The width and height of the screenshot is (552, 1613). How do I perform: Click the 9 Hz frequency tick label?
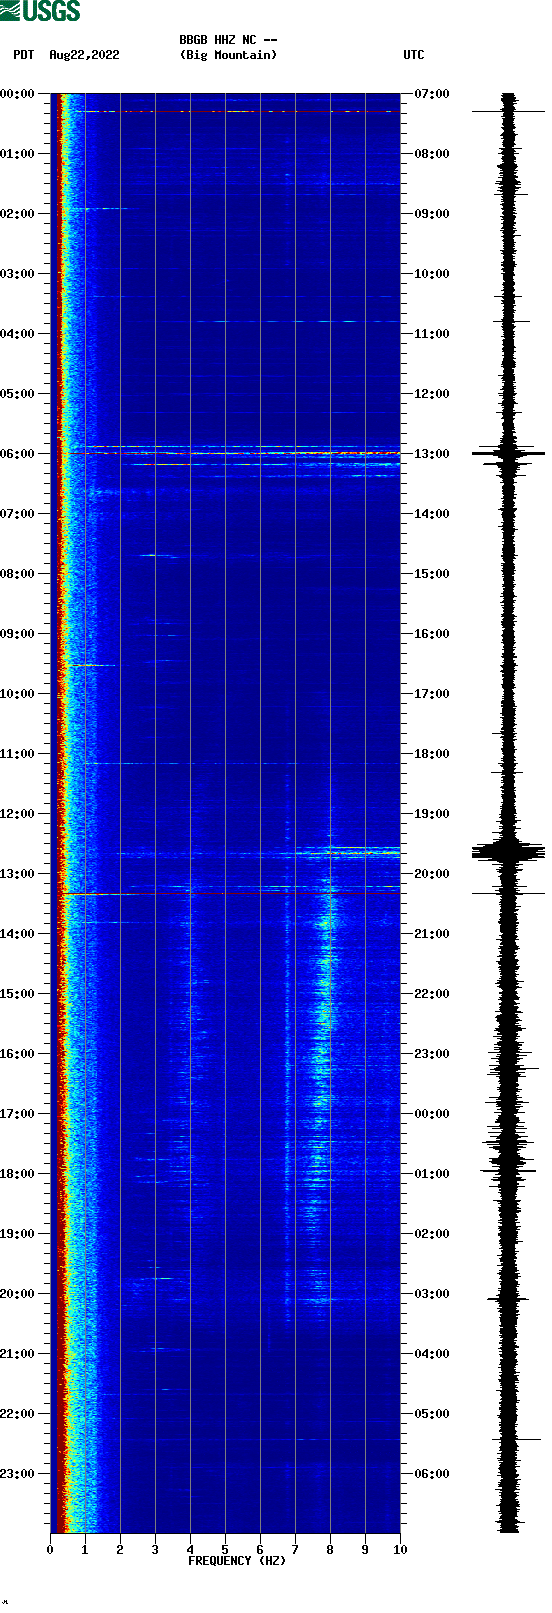(365, 1550)
